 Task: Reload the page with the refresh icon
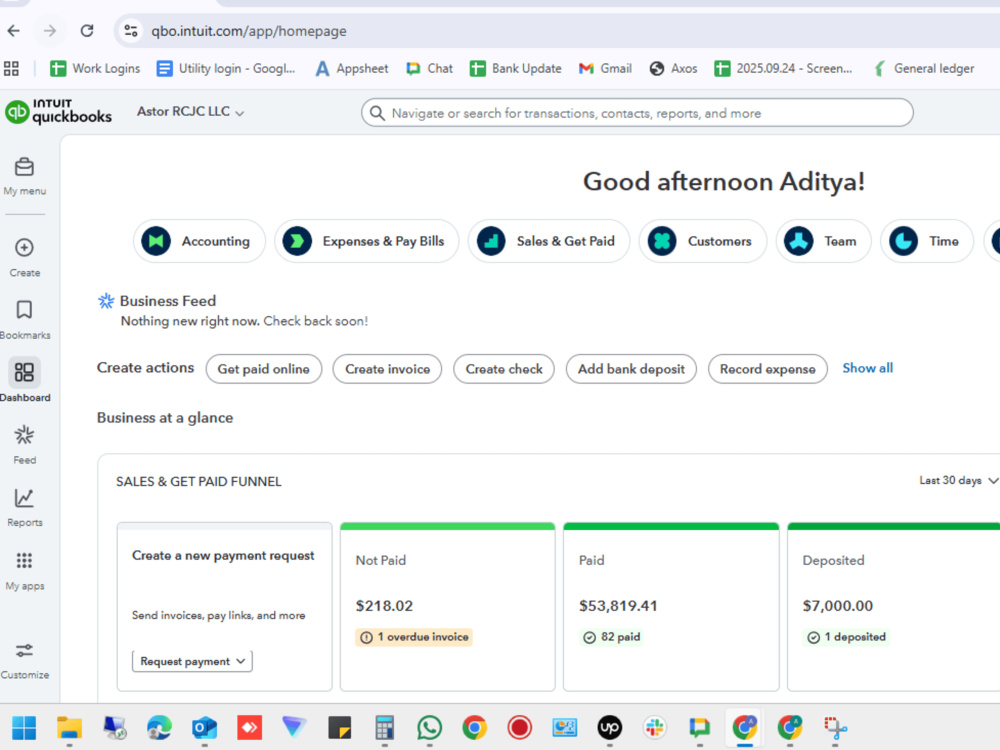click(87, 31)
